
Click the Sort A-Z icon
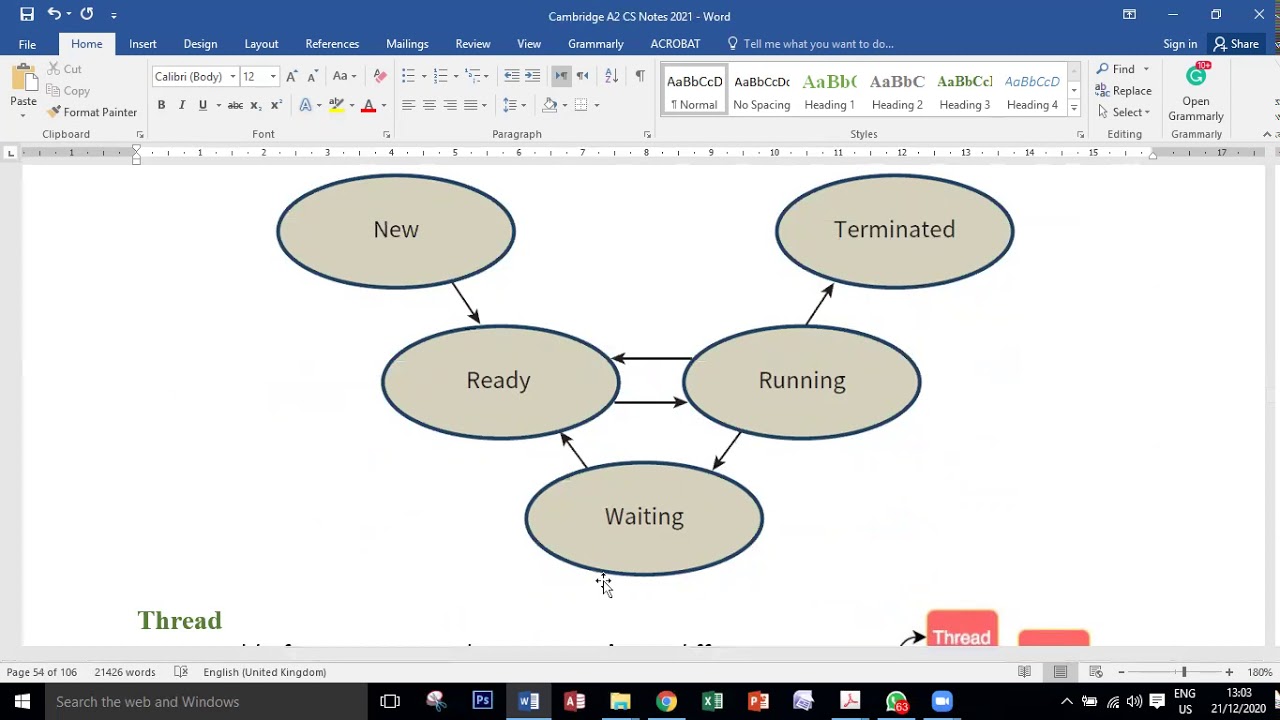click(x=612, y=76)
